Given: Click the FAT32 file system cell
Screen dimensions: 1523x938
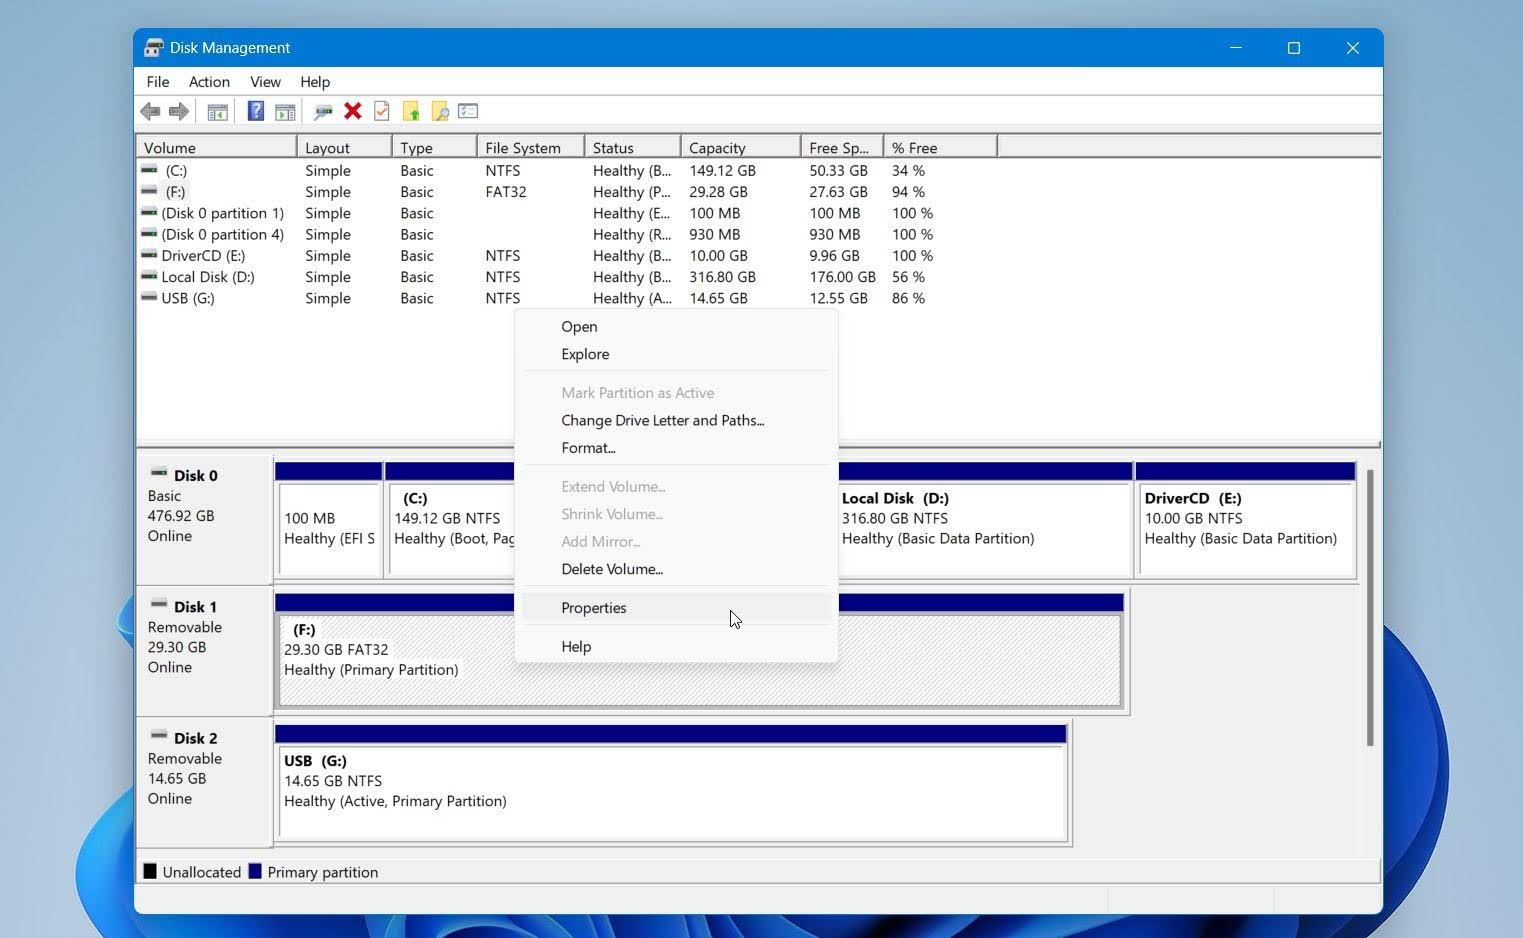Looking at the screenshot, I should pyautogui.click(x=506, y=191).
